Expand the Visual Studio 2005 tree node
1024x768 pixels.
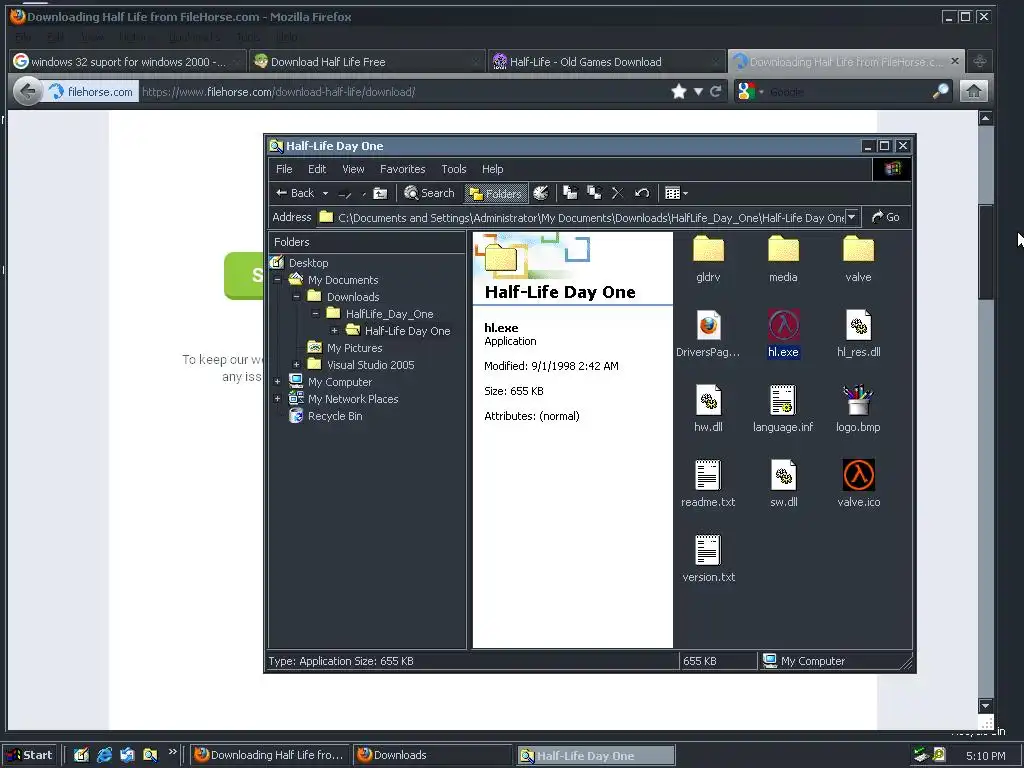click(296, 364)
